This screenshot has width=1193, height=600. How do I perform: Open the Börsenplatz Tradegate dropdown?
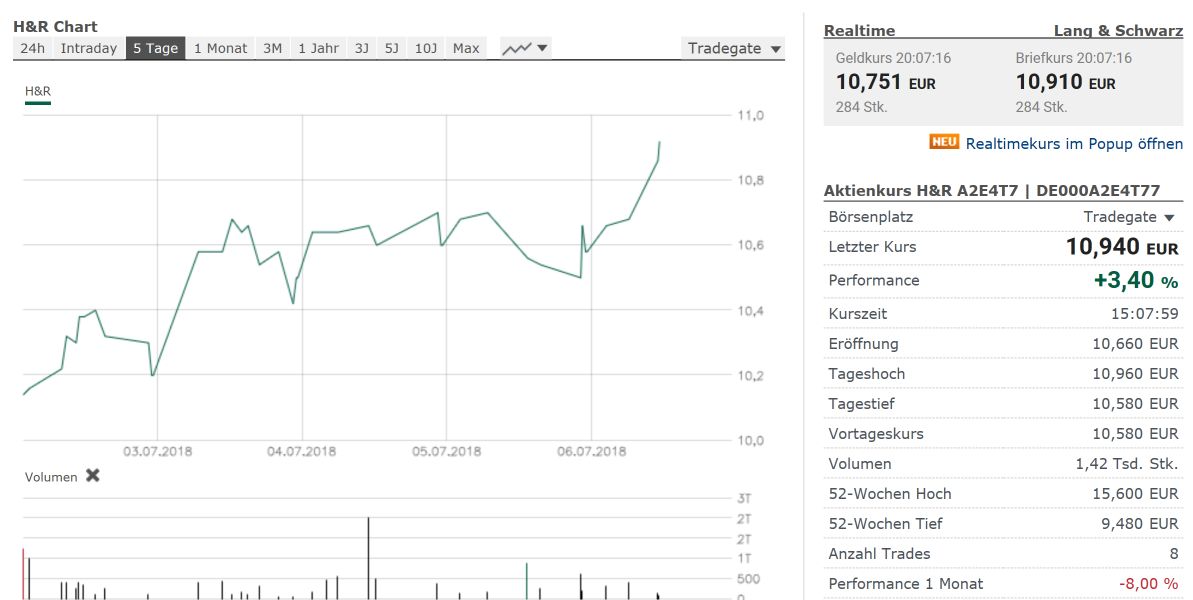click(x=1129, y=217)
